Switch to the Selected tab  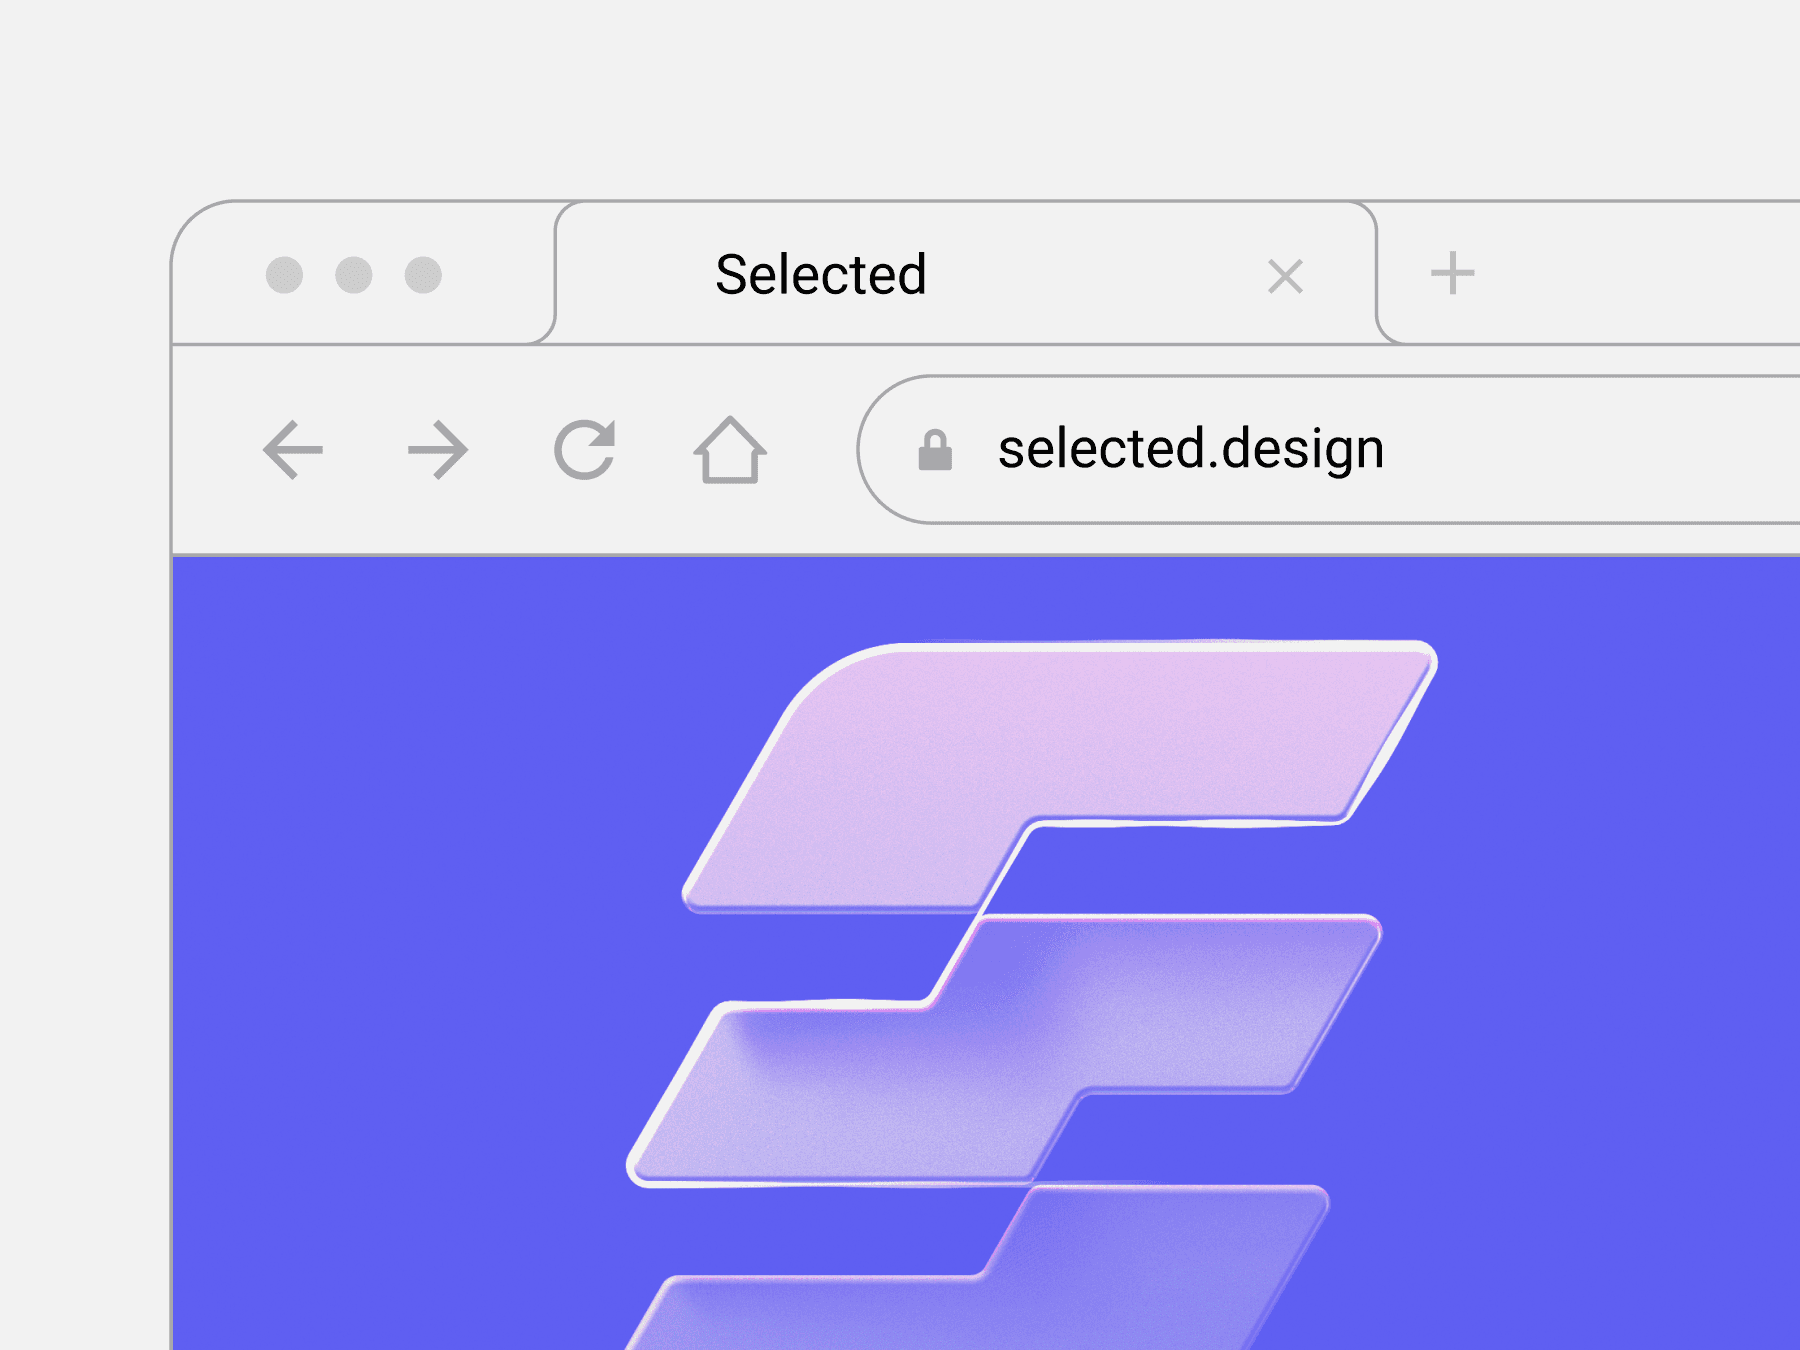coord(965,273)
